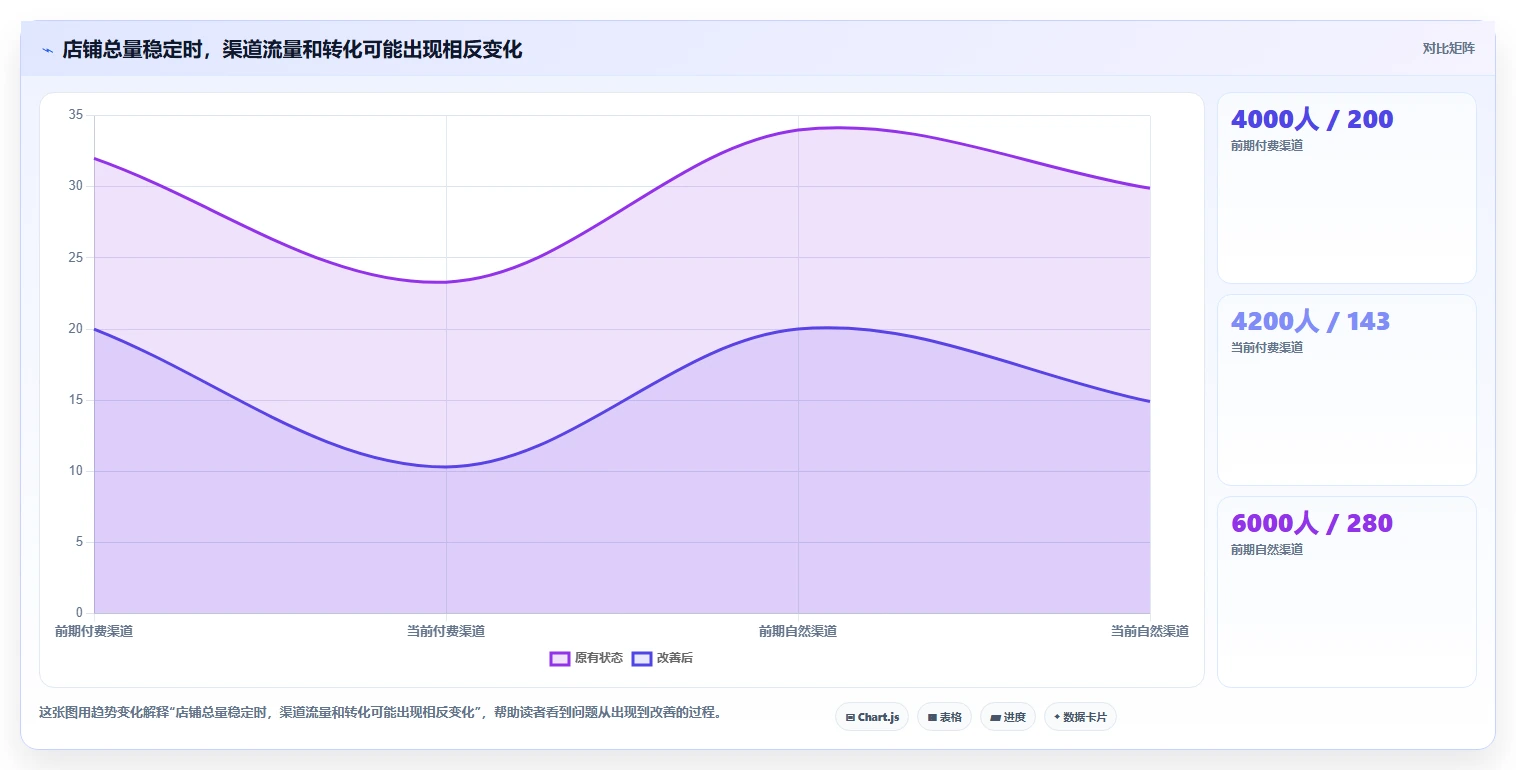
Task: Click the blue 改善后 legend swatch
Action: pos(641,658)
